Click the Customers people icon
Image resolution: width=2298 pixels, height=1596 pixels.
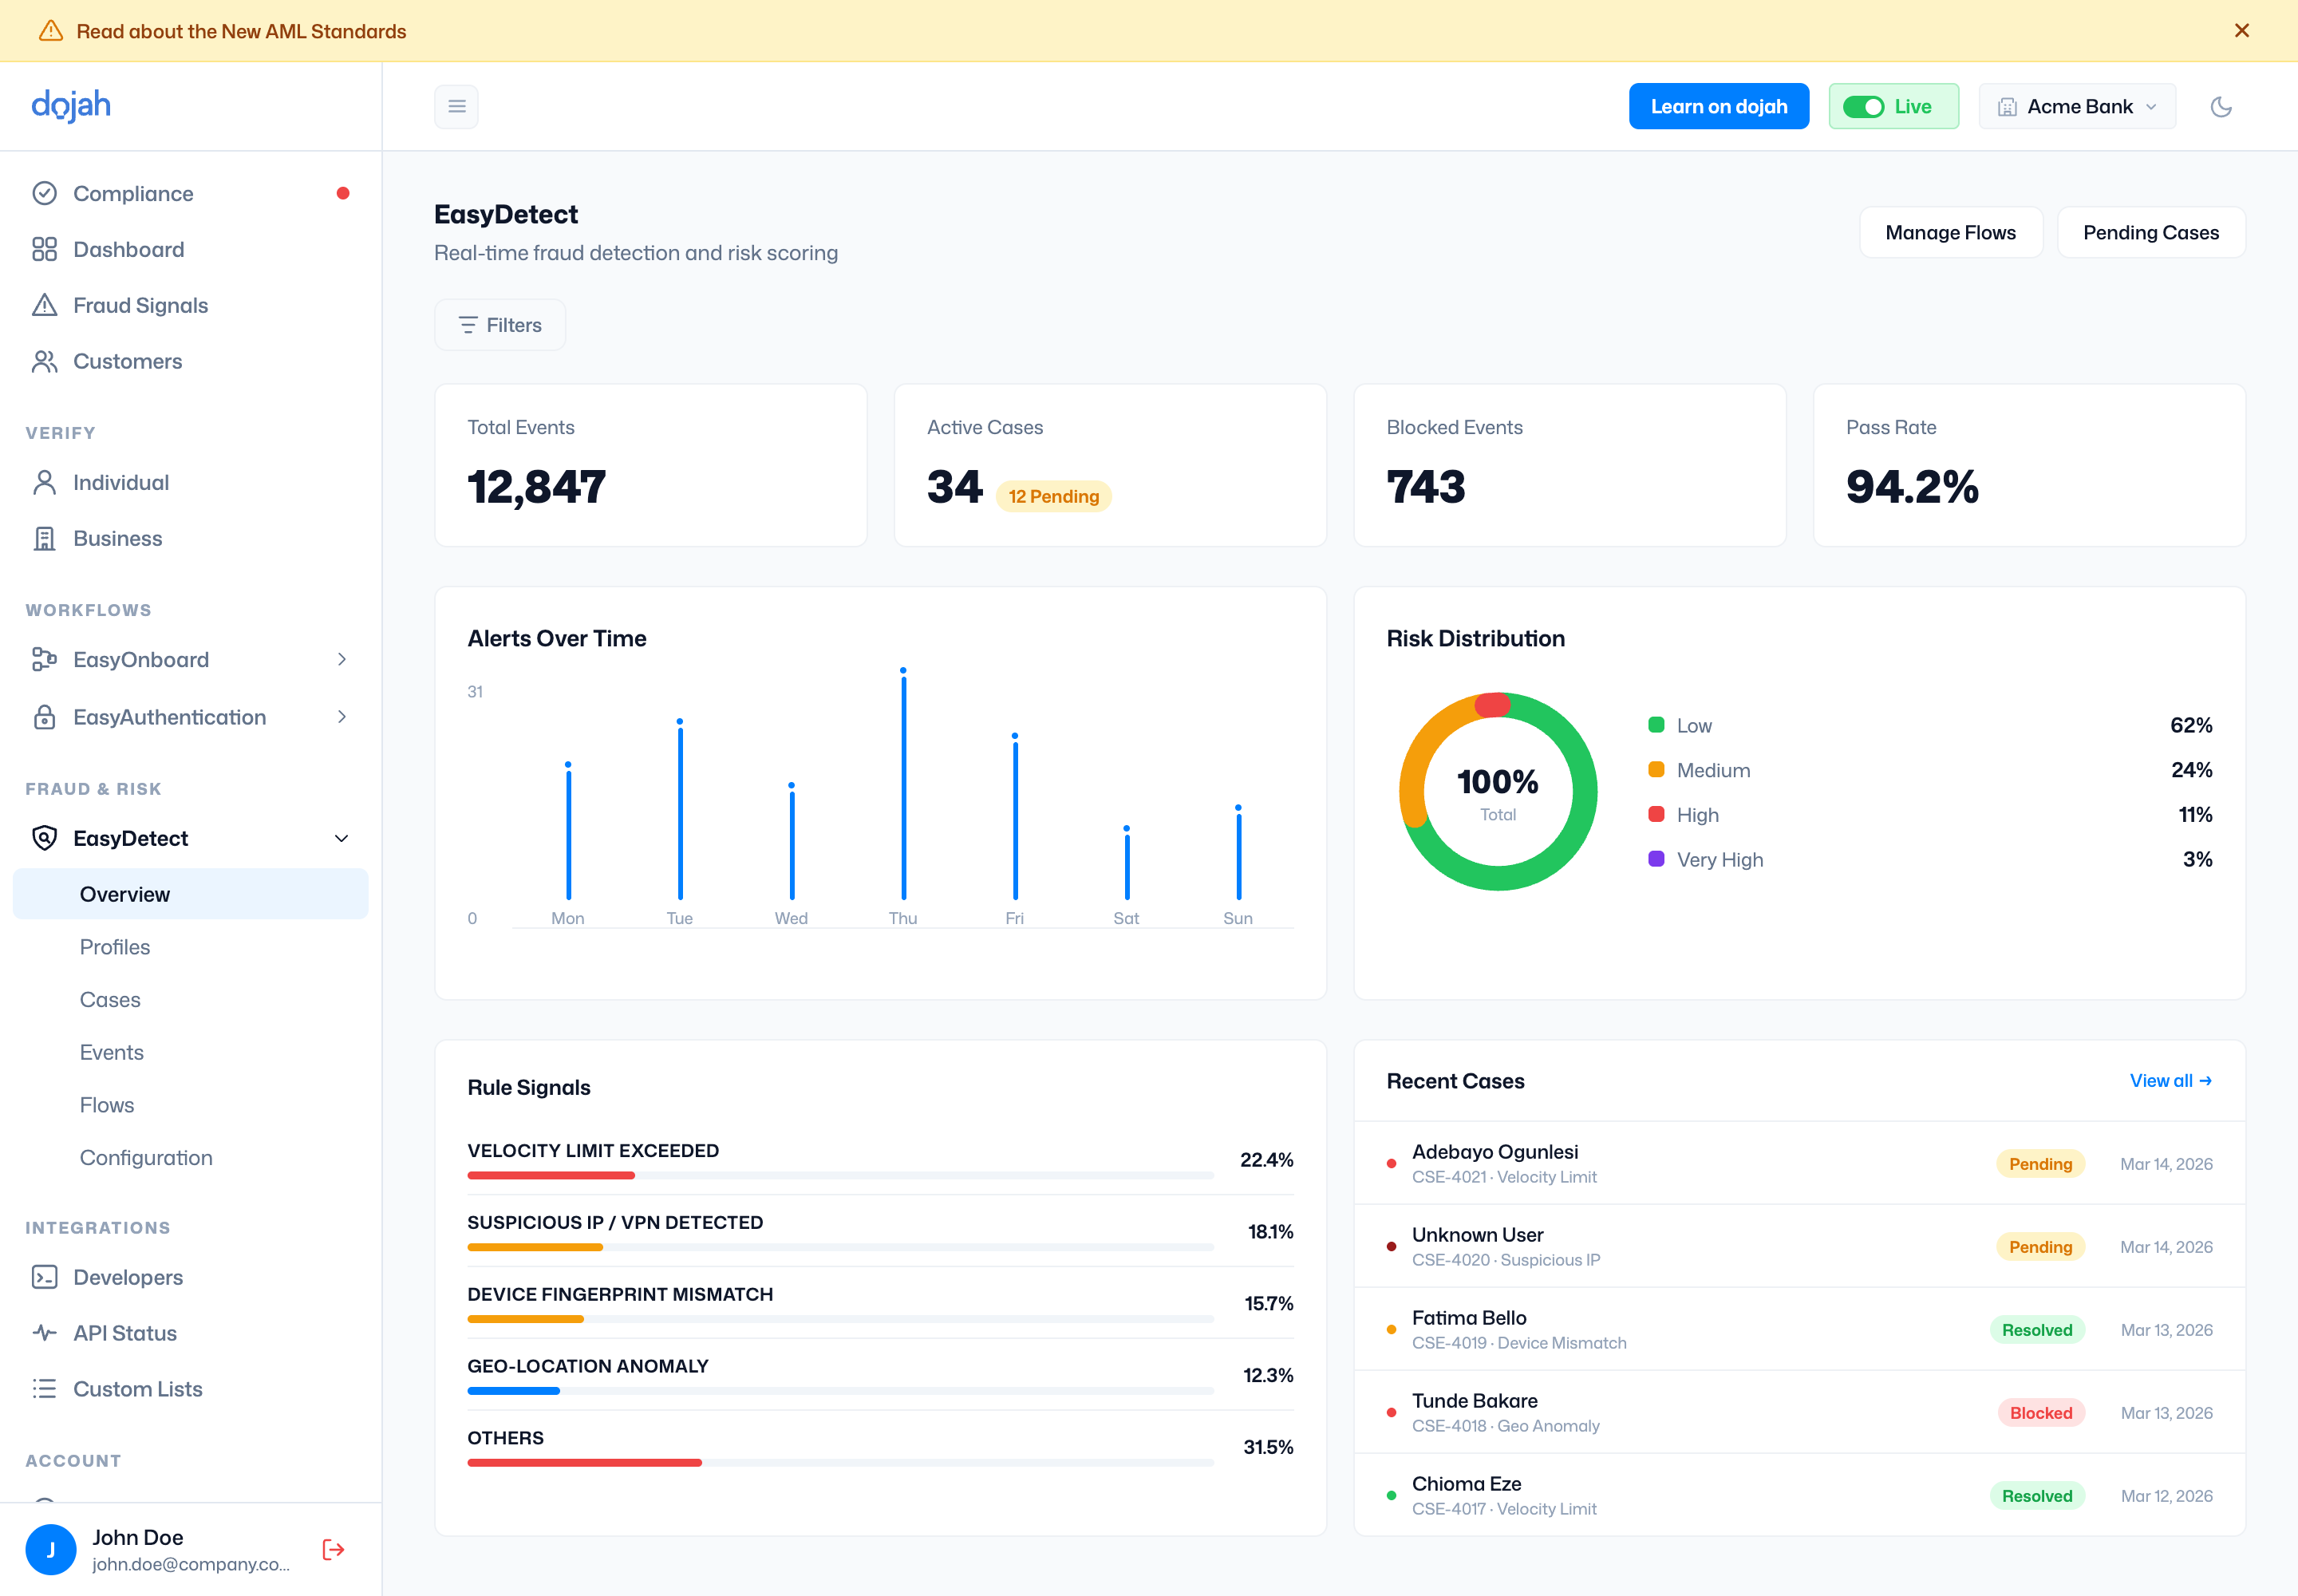click(44, 361)
